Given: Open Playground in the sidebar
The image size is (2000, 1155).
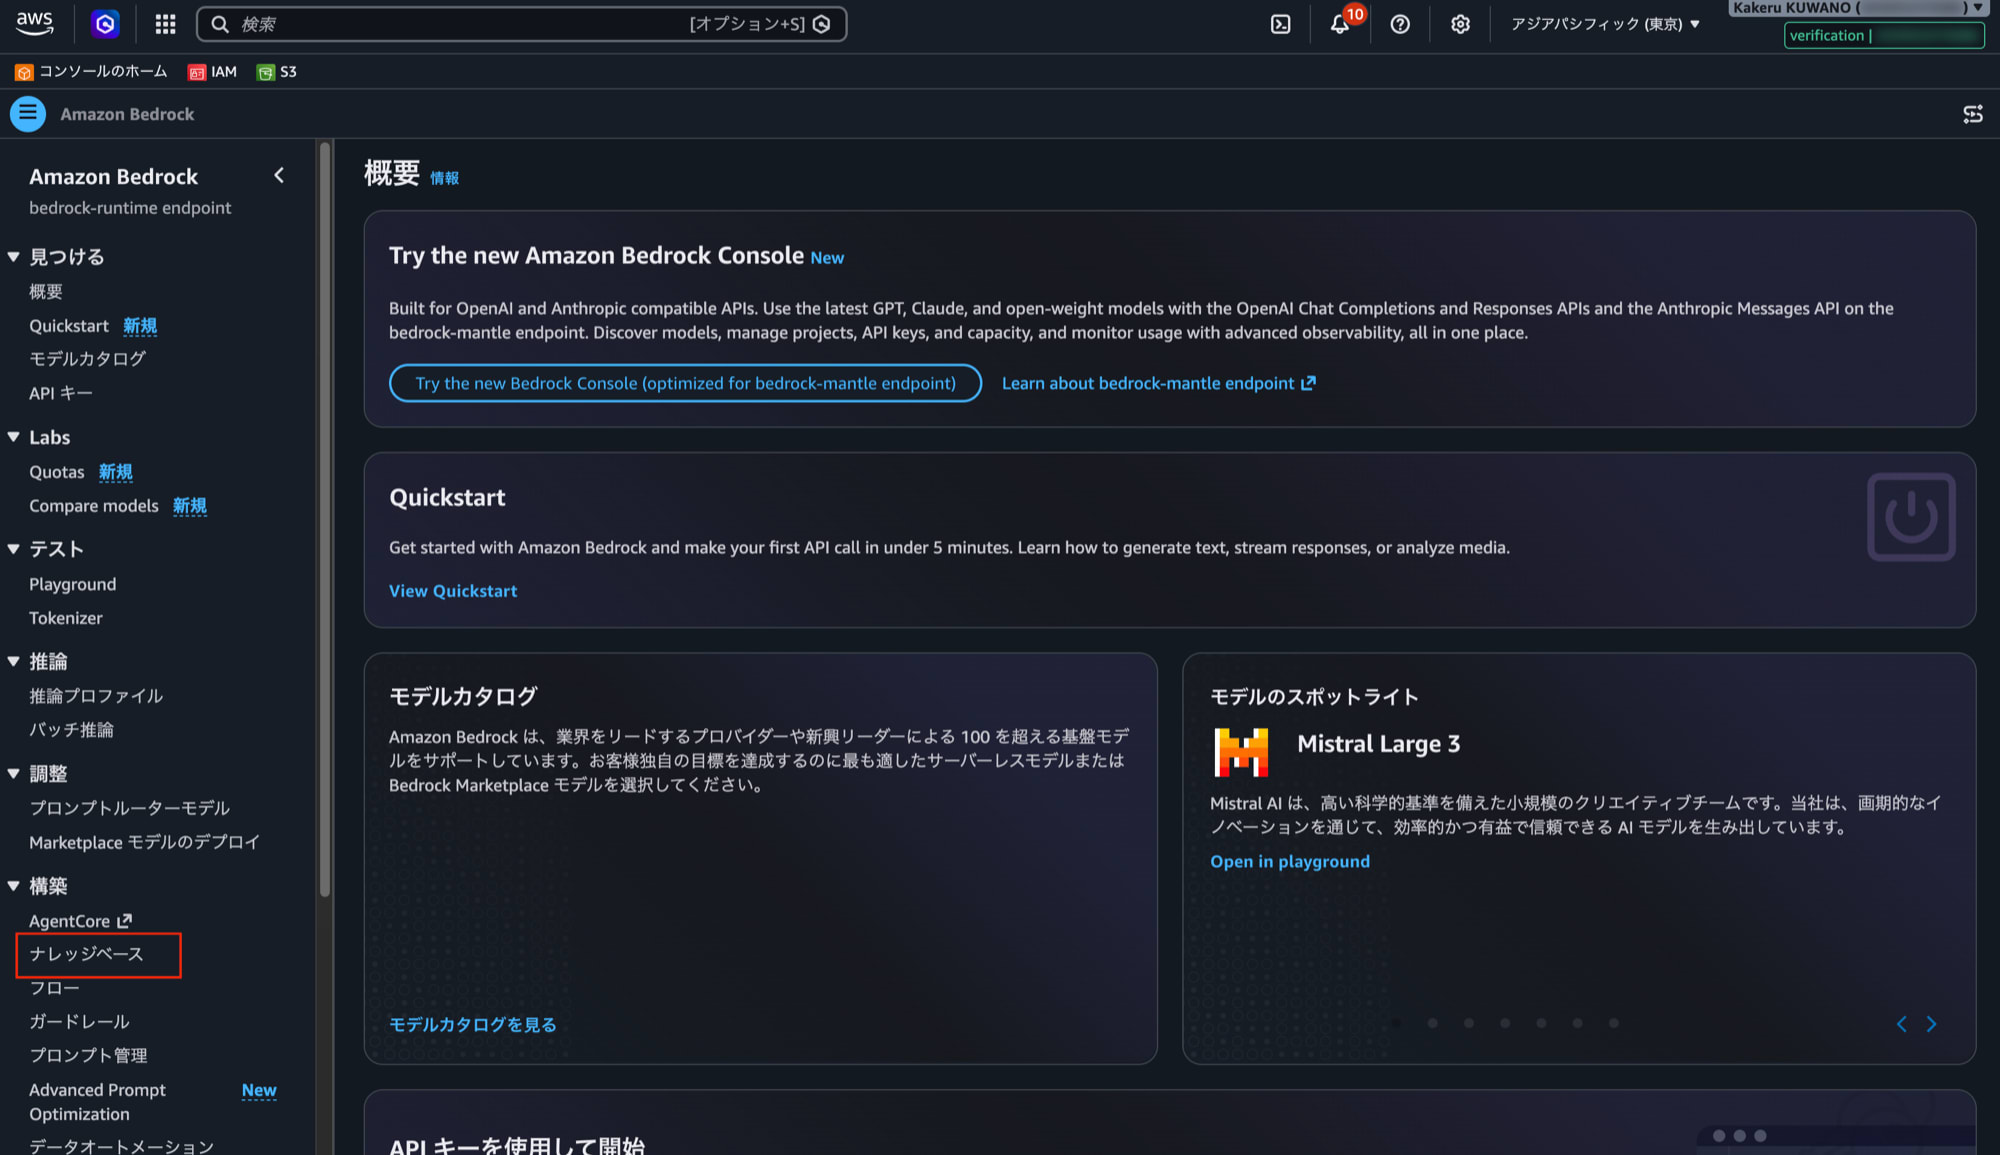Looking at the screenshot, I should pos(73,584).
